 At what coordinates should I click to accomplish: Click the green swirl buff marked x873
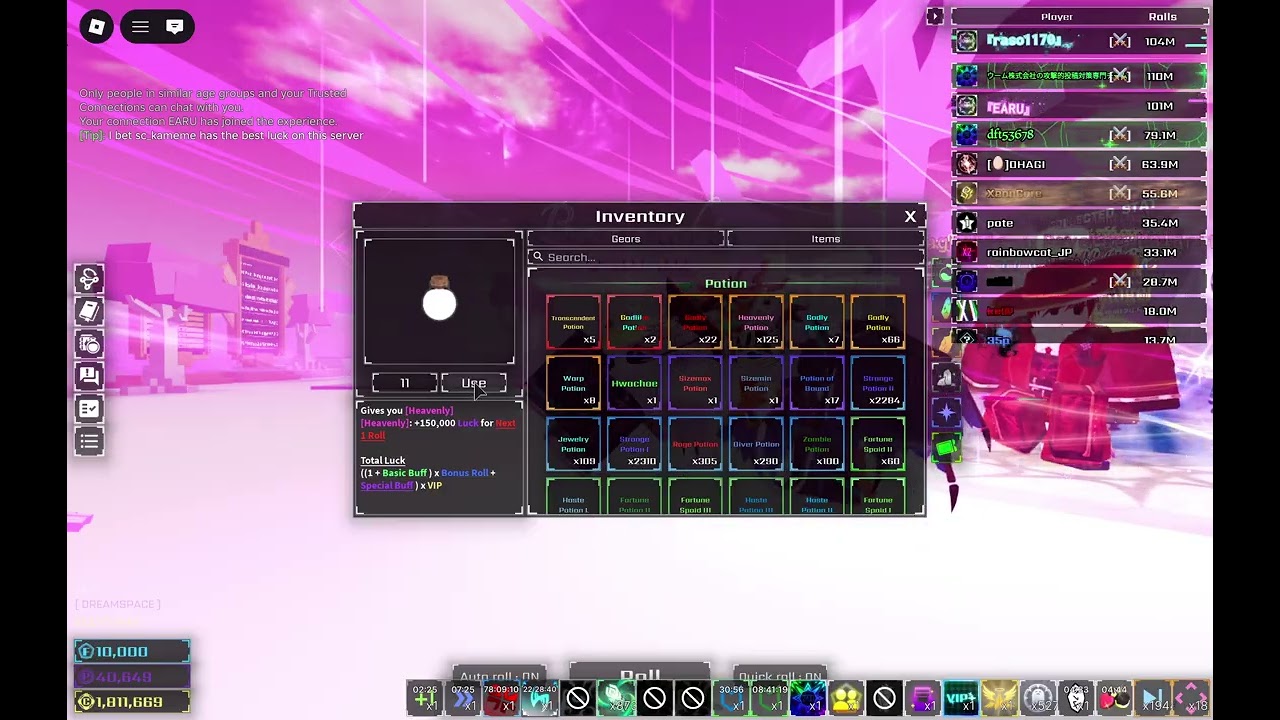pyautogui.click(x=616, y=698)
